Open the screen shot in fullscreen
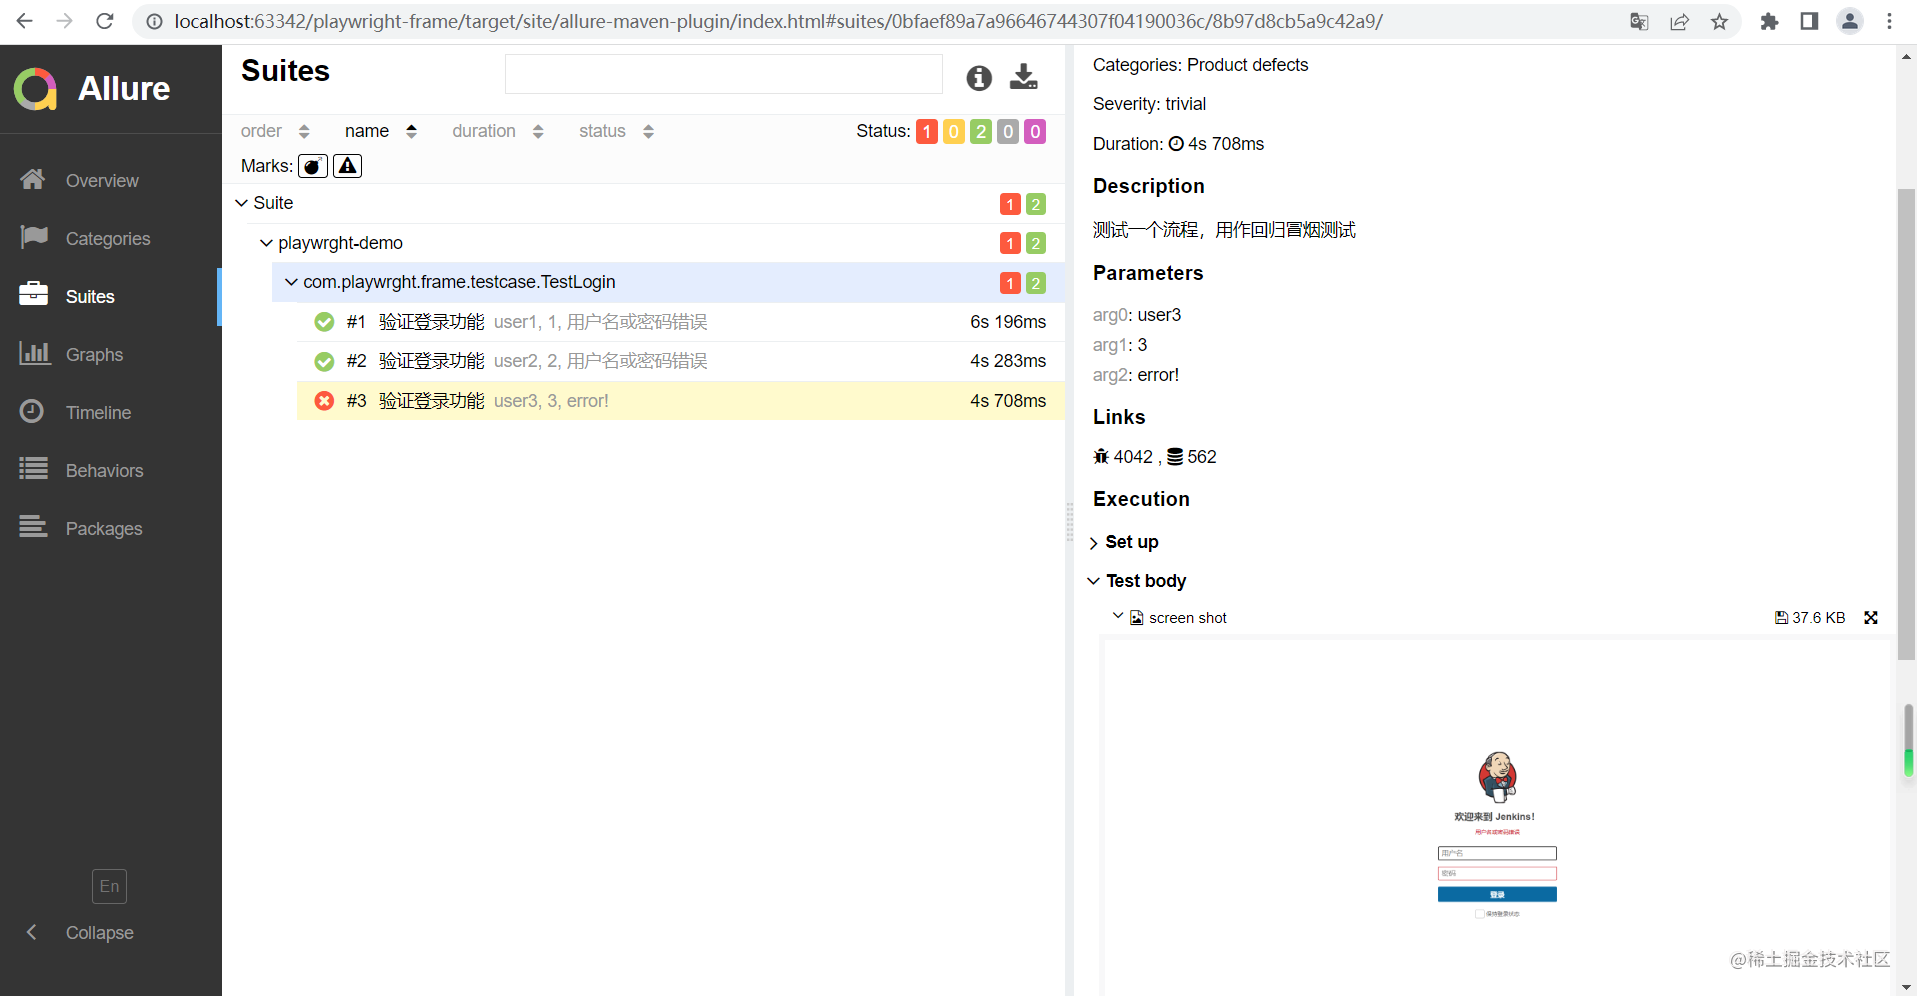1917x996 pixels. point(1871,618)
